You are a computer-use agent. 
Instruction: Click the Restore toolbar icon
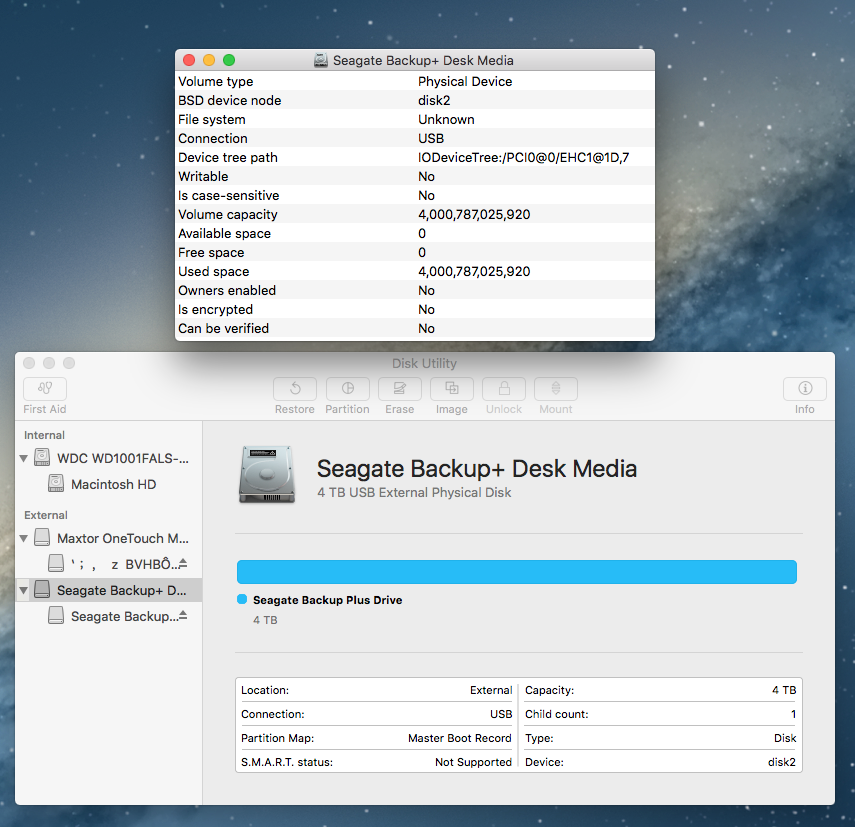(294, 389)
